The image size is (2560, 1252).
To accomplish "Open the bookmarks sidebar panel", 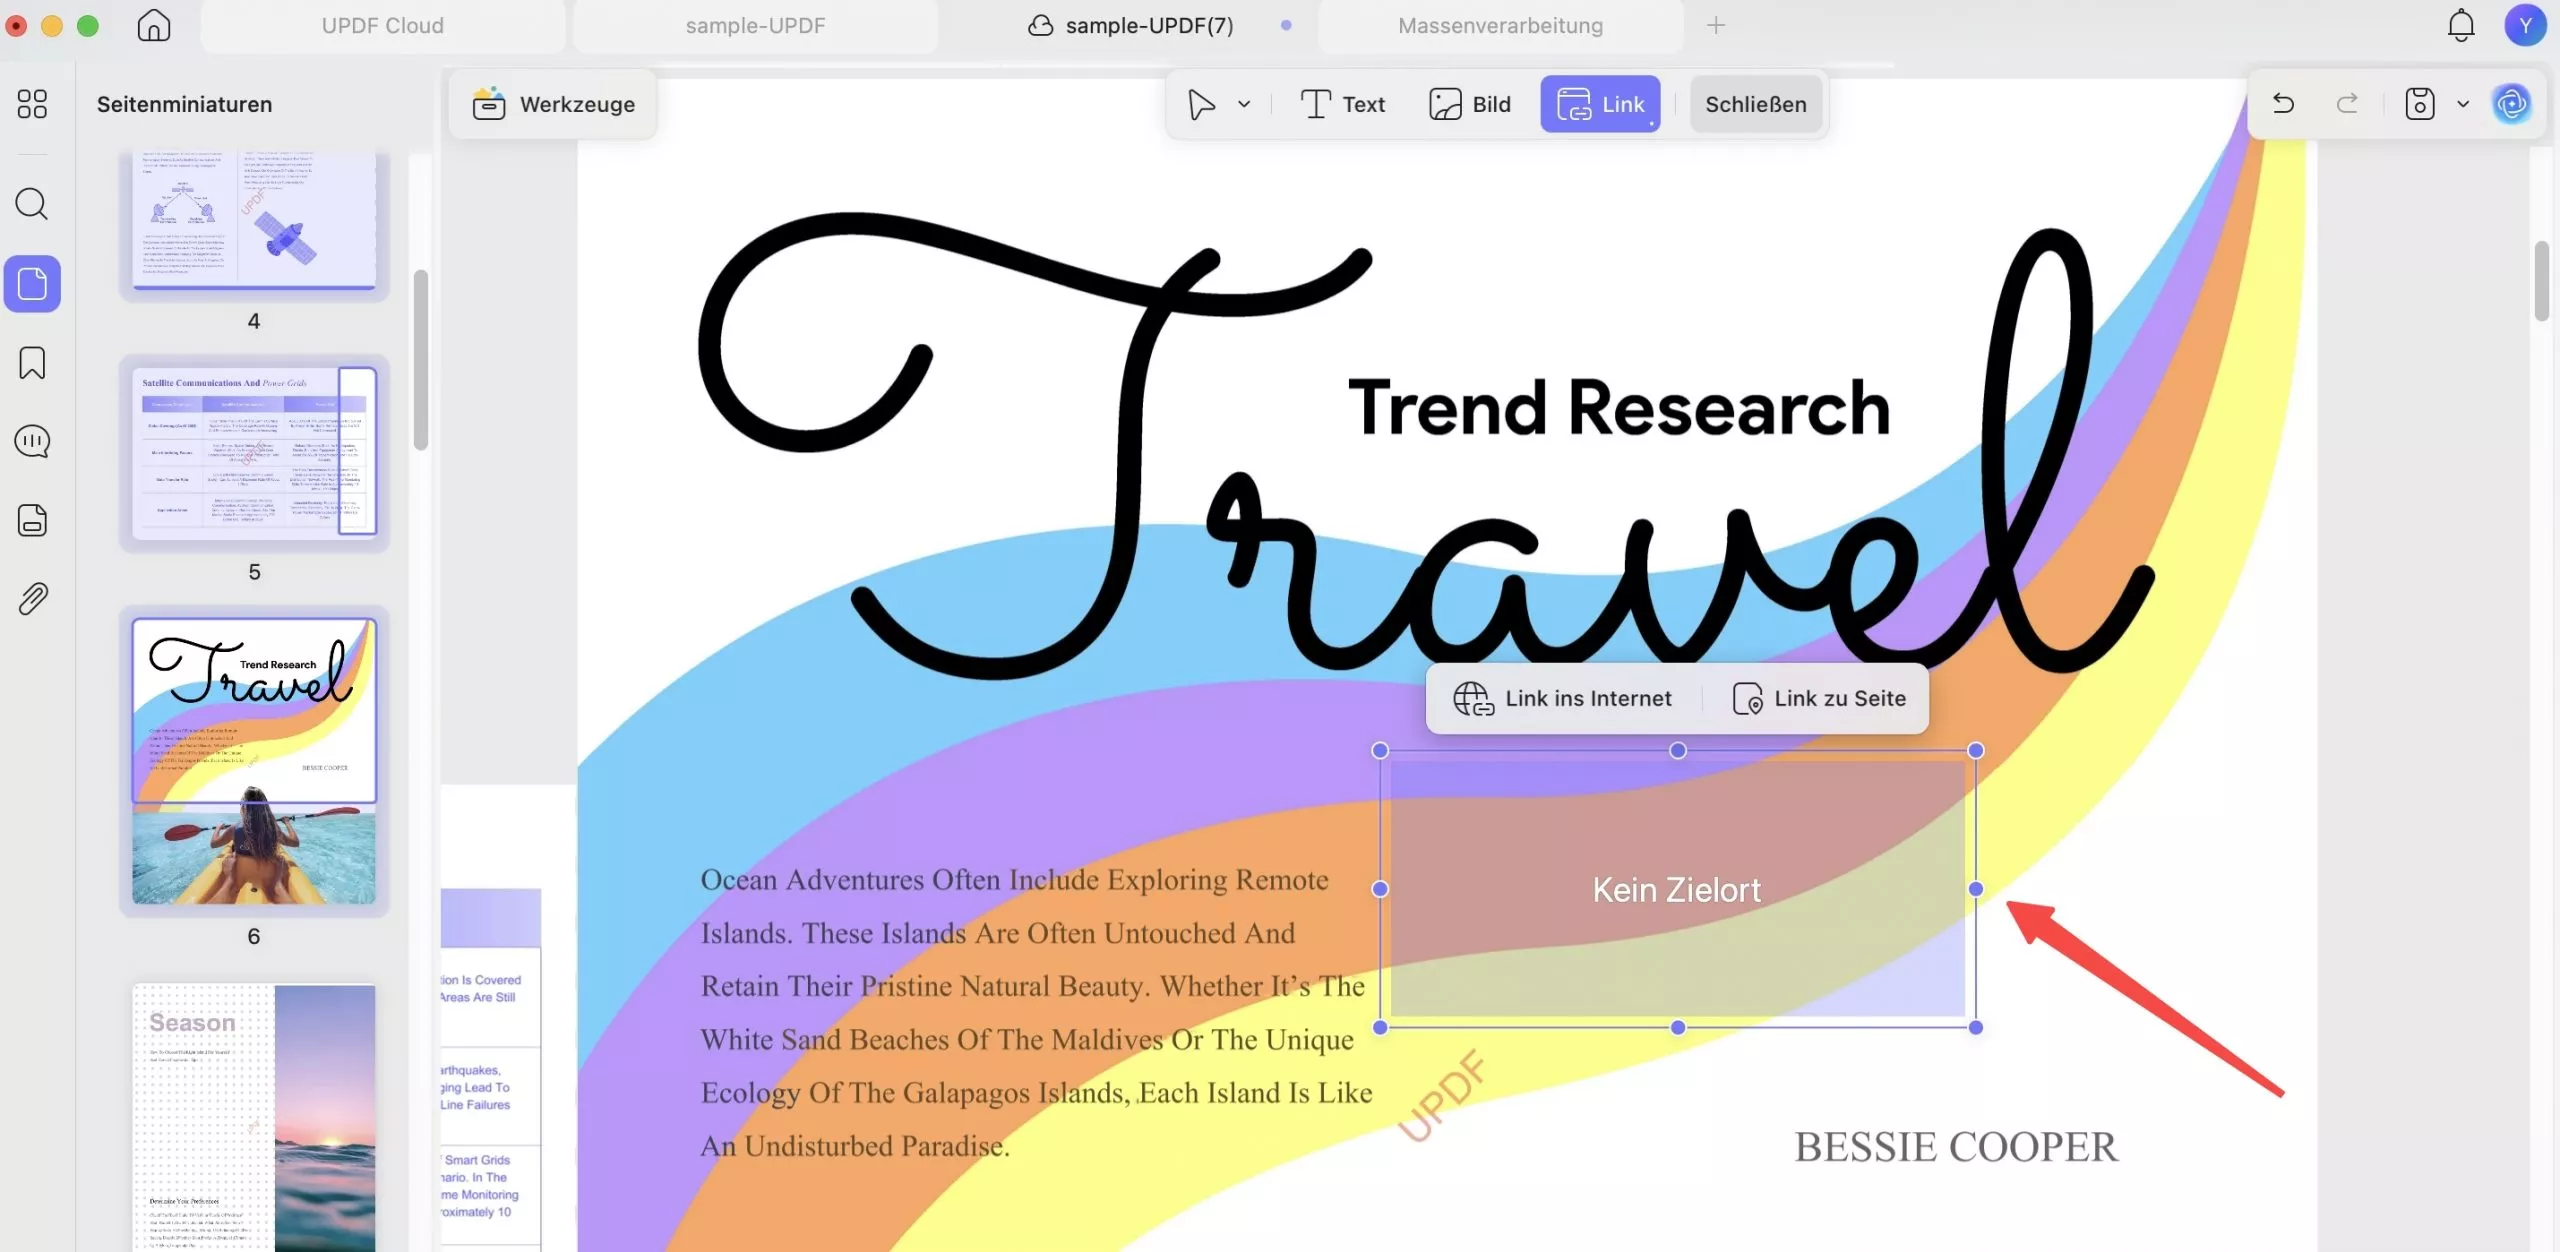I will [32, 363].
